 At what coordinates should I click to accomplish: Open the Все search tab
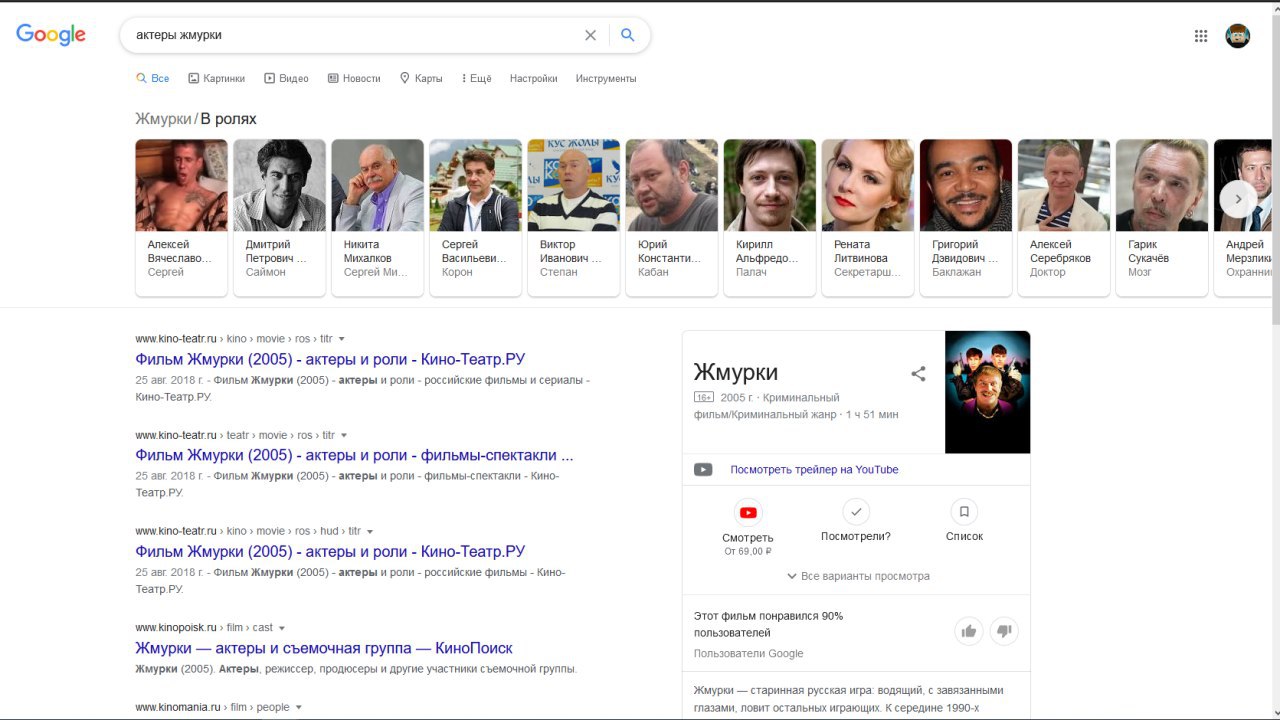click(x=152, y=78)
